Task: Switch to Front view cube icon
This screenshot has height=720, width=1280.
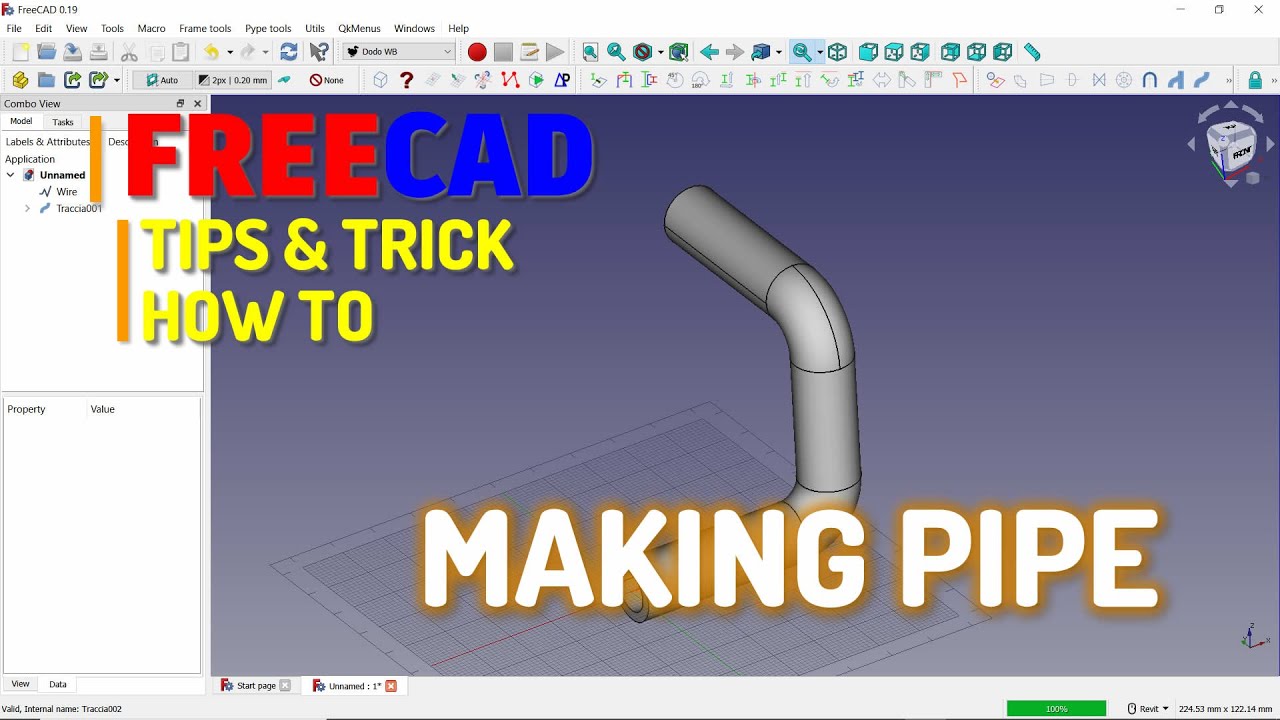Action: (868, 52)
